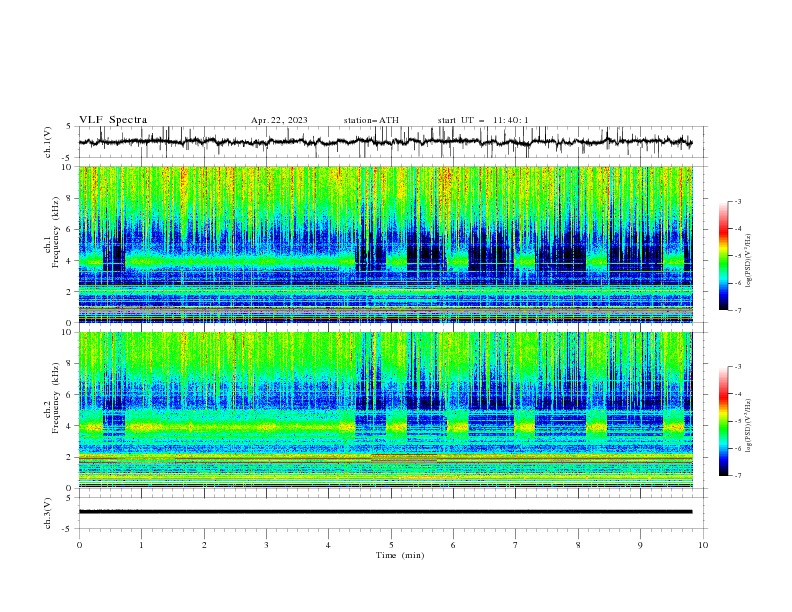Click the date 'Apr. 22, 2023'
The width and height of the screenshot is (792, 612).
(279, 120)
